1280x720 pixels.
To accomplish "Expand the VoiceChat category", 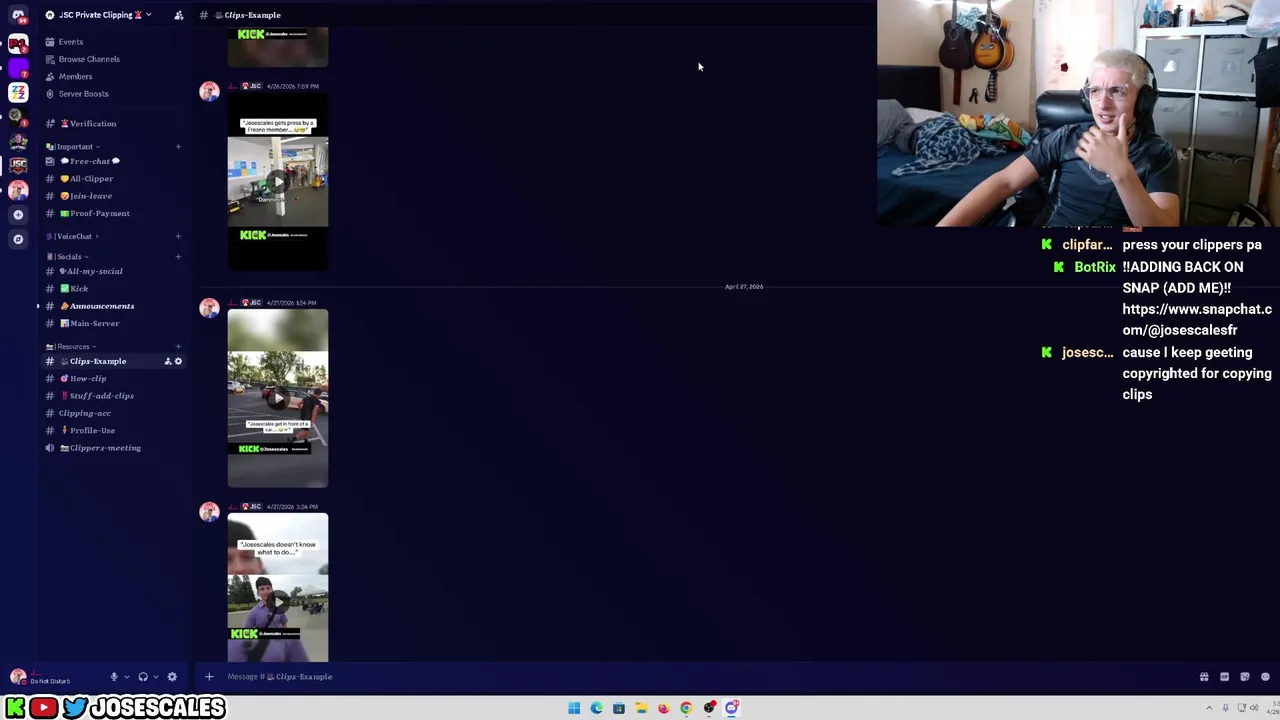I will tap(70, 237).
